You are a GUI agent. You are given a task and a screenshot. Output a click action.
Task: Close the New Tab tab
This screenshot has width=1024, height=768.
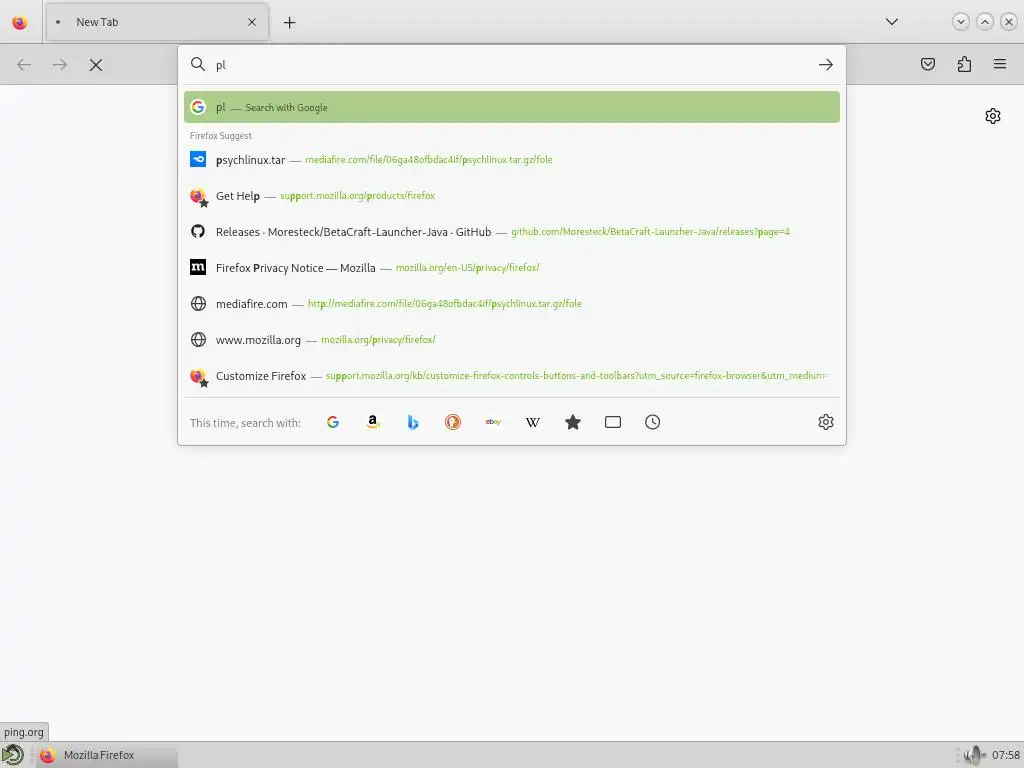tap(252, 22)
